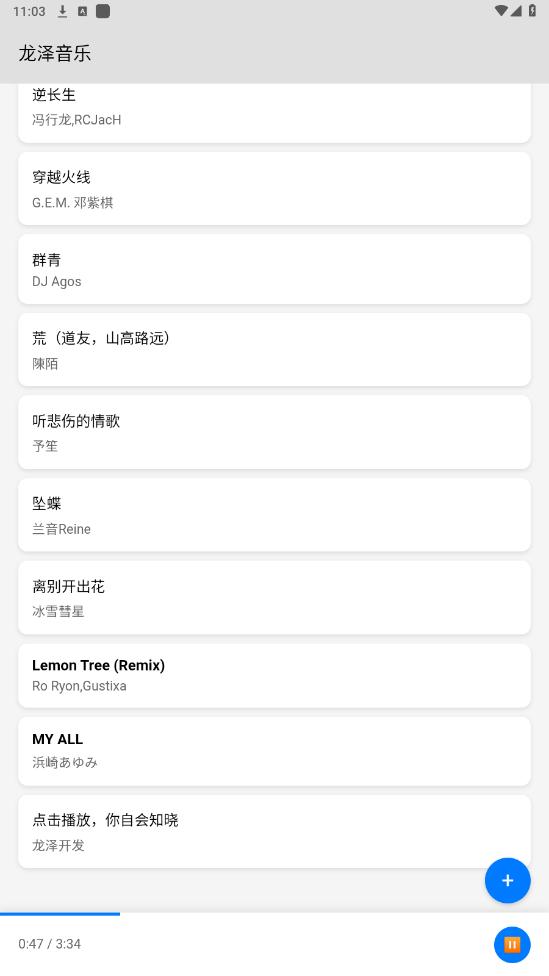Open MY ALL by 浜崎あゆみ

tap(274, 751)
